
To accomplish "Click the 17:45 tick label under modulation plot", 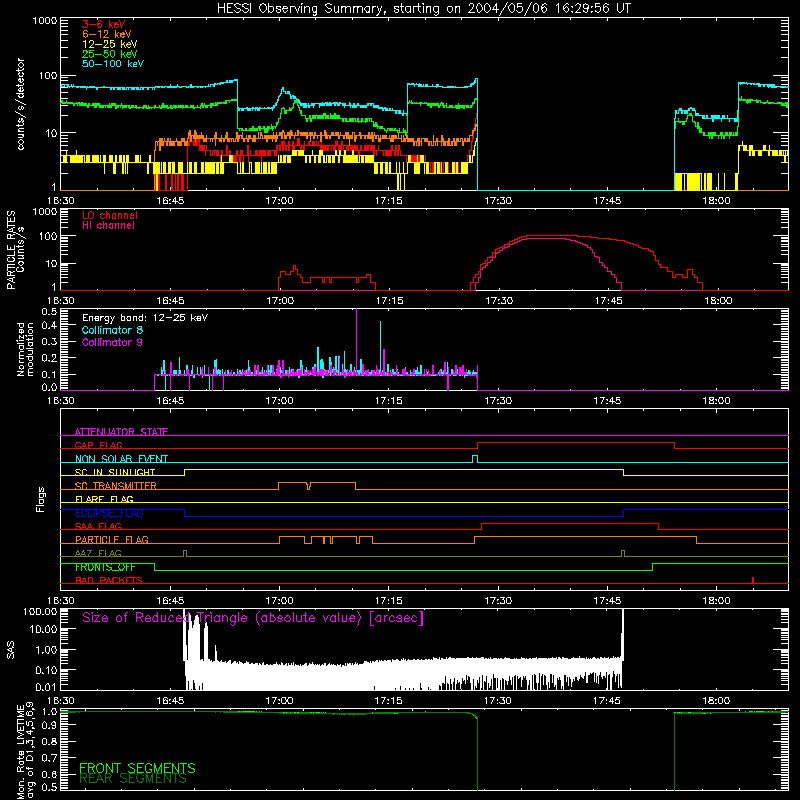I will (x=607, y=401).
